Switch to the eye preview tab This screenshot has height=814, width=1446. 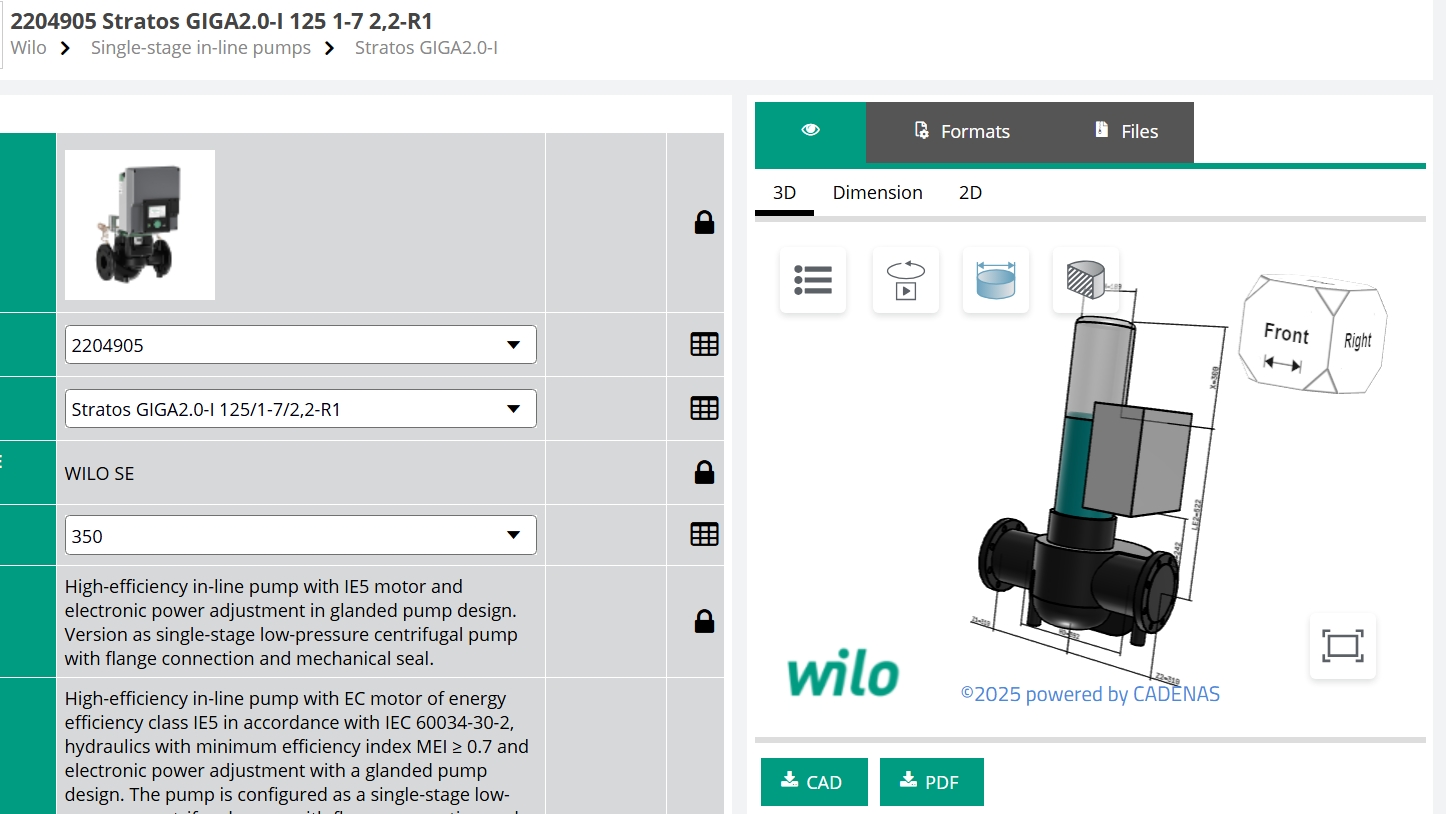point(810,131)
